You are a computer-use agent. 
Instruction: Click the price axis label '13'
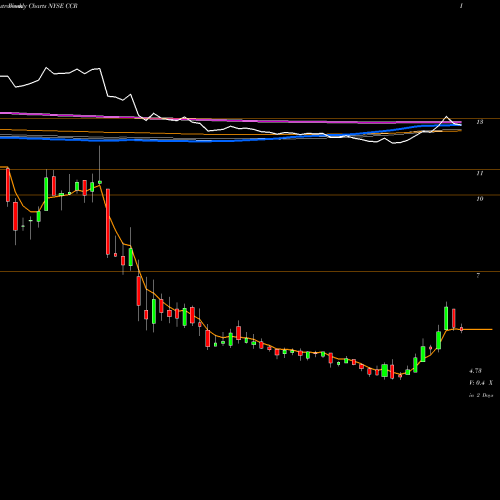click(x=479, y=122)
